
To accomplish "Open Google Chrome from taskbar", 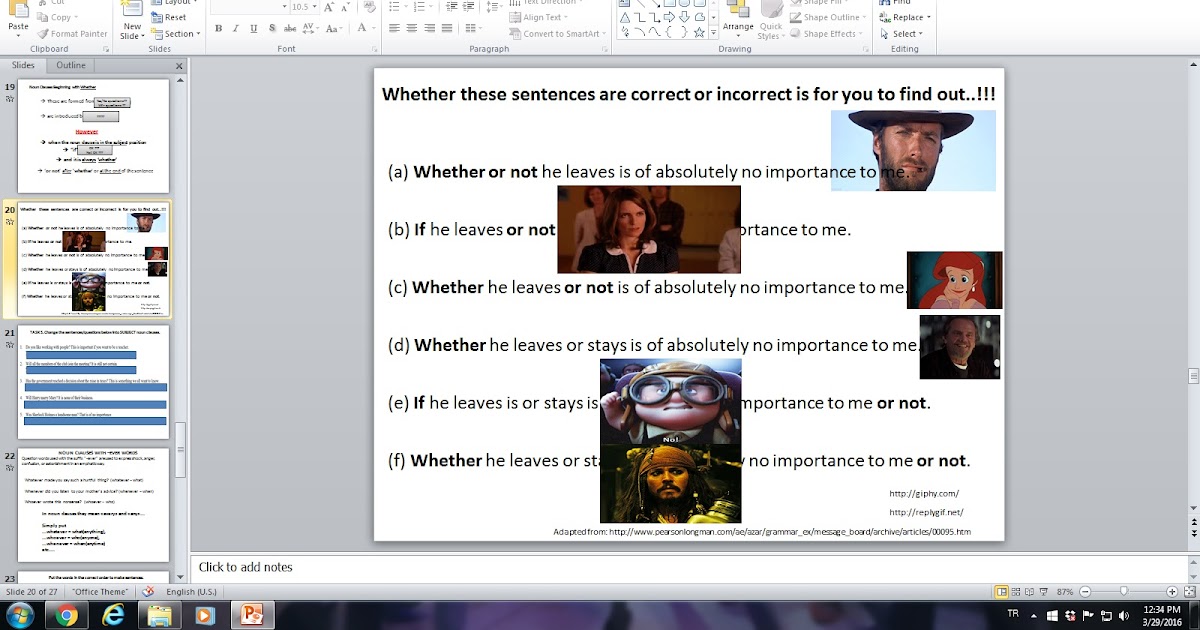I will pos(67,615).
